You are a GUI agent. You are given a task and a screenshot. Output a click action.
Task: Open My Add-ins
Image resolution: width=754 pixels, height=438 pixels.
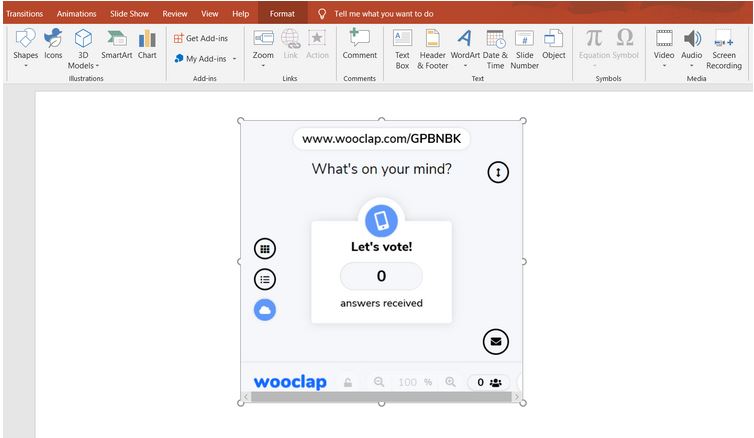point(200,59)
